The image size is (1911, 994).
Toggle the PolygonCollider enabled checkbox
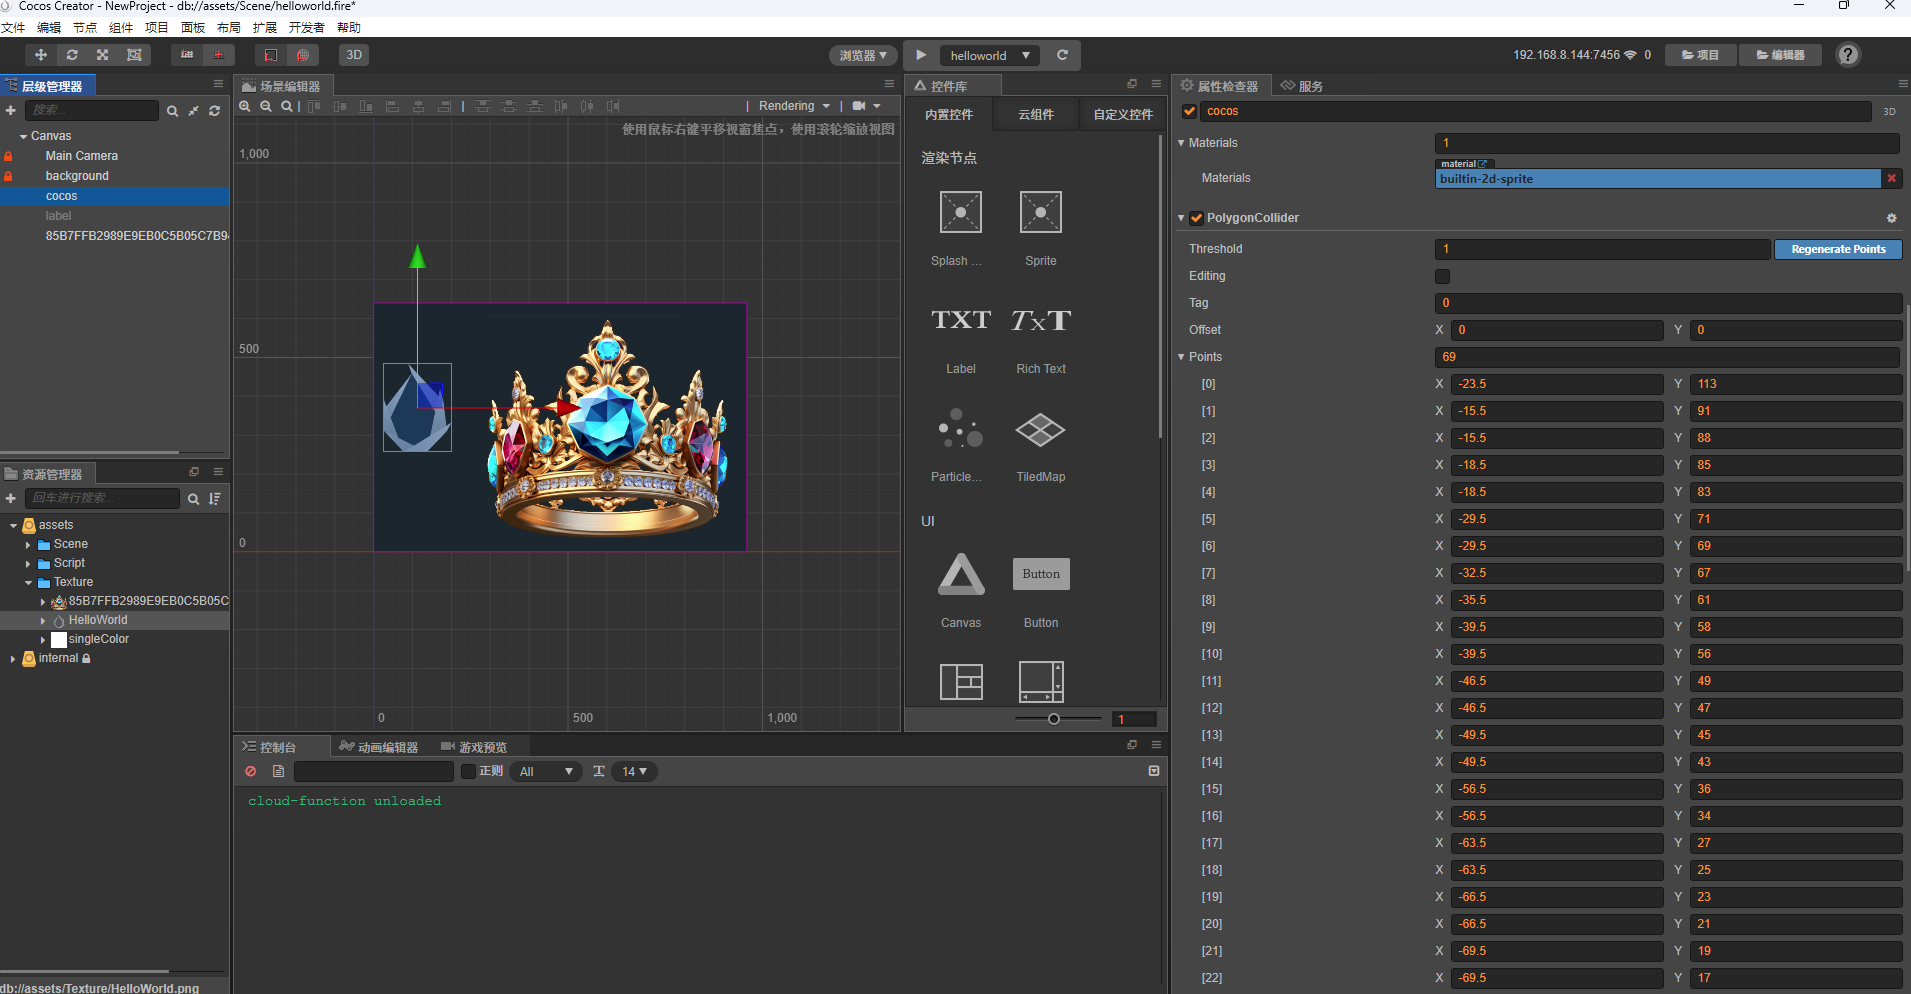1196,218
